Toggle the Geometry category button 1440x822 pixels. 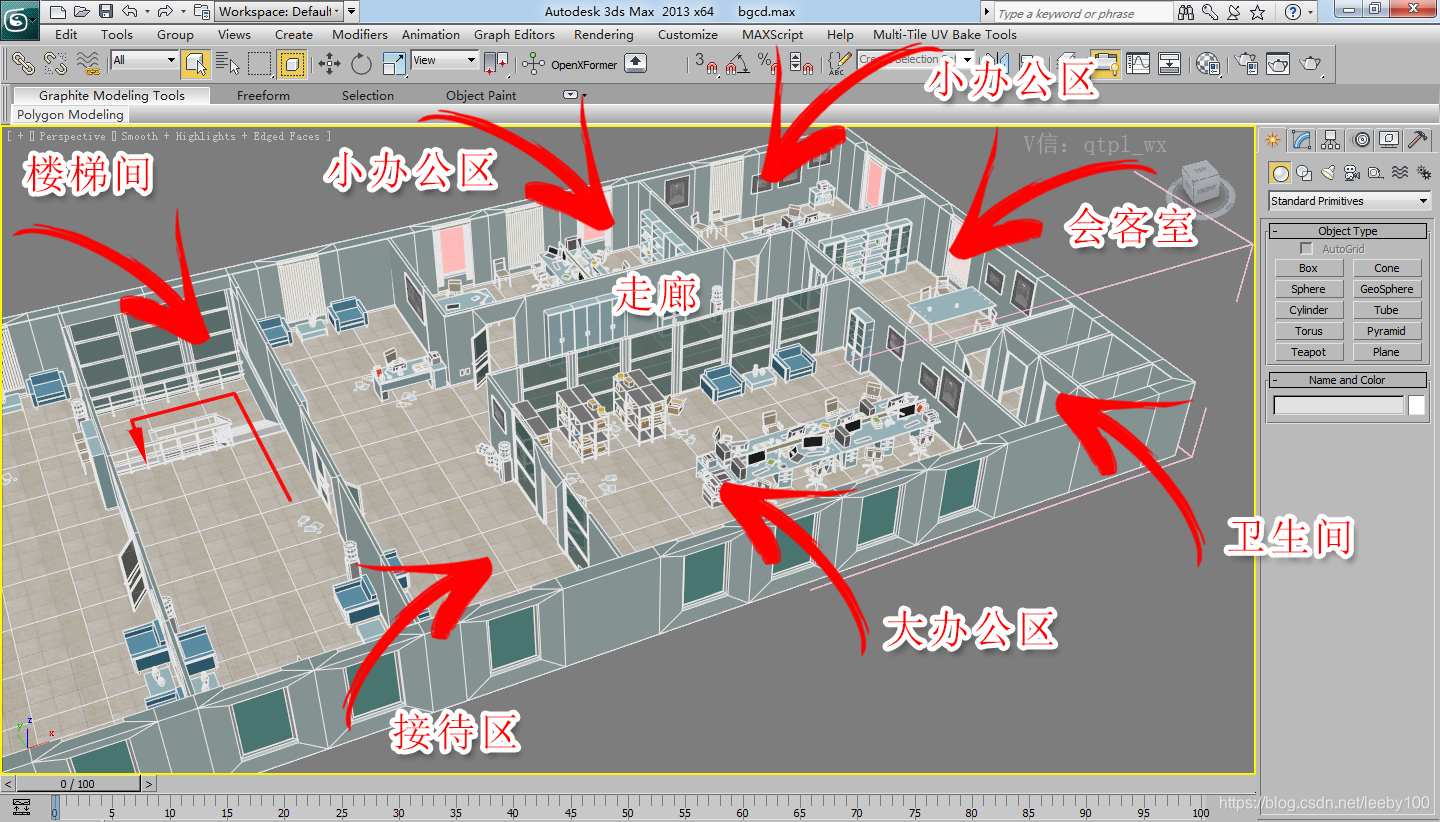point(1279,172)
